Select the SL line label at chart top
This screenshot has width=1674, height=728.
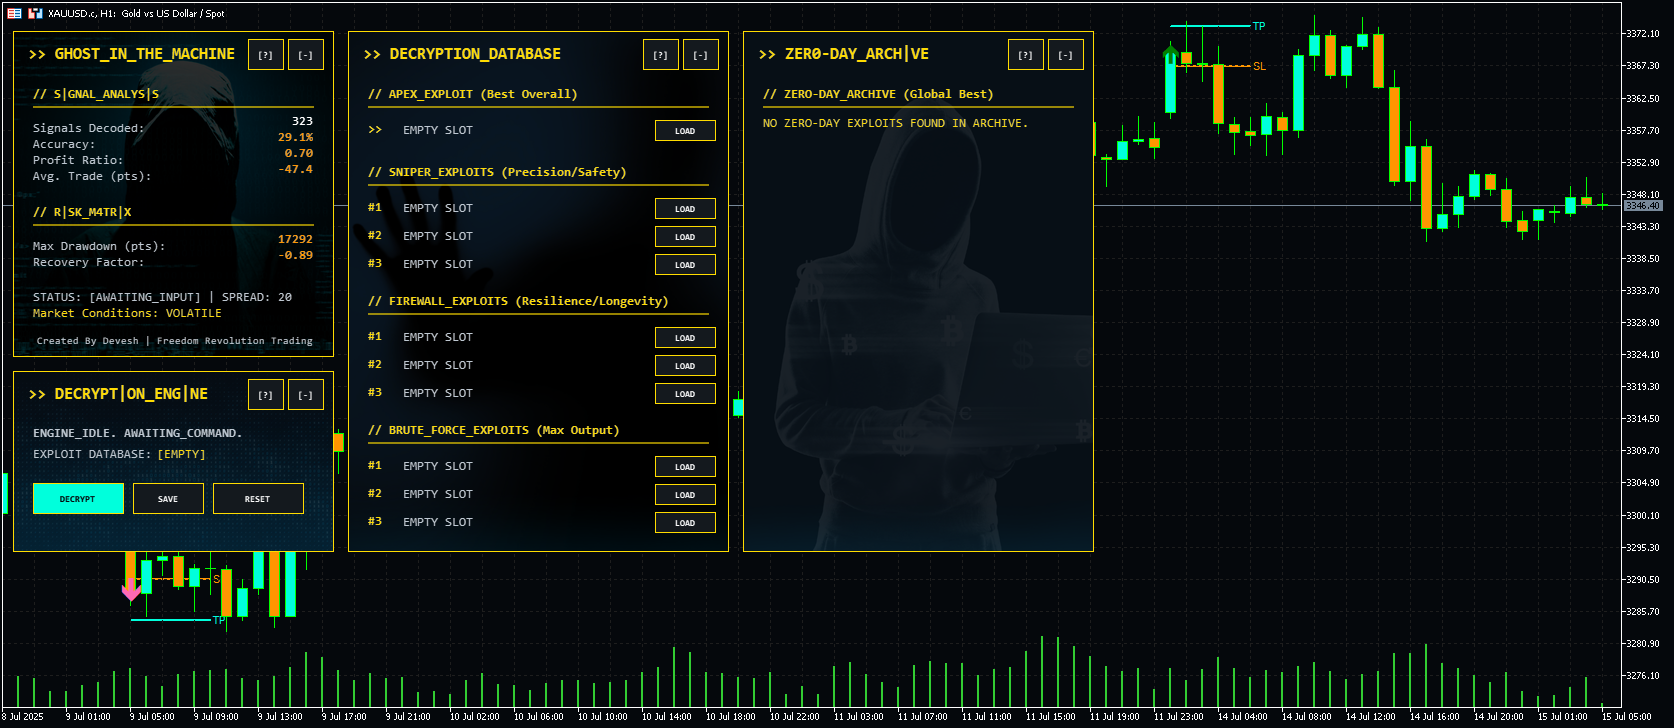point(1259,66)
